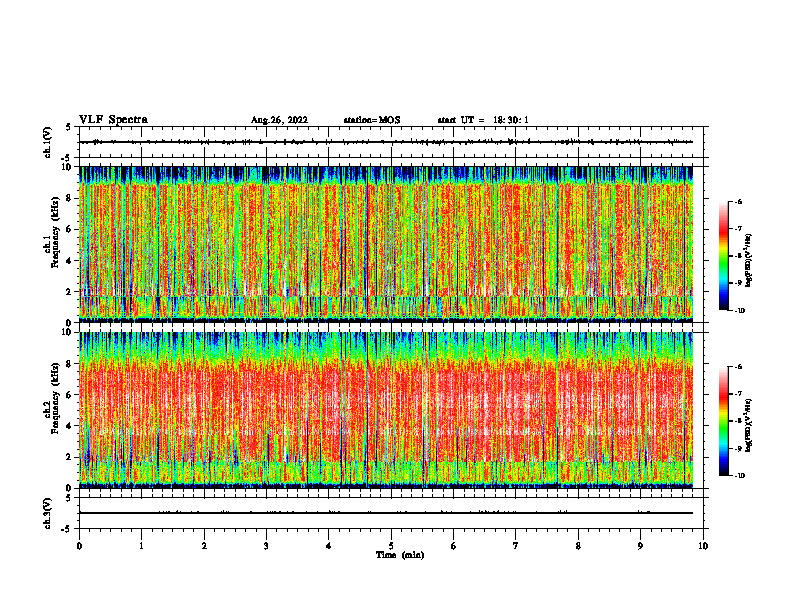
Task: Click the "8" kHz tick on ch.1 frequency axis
Action: tap(69, 198)
